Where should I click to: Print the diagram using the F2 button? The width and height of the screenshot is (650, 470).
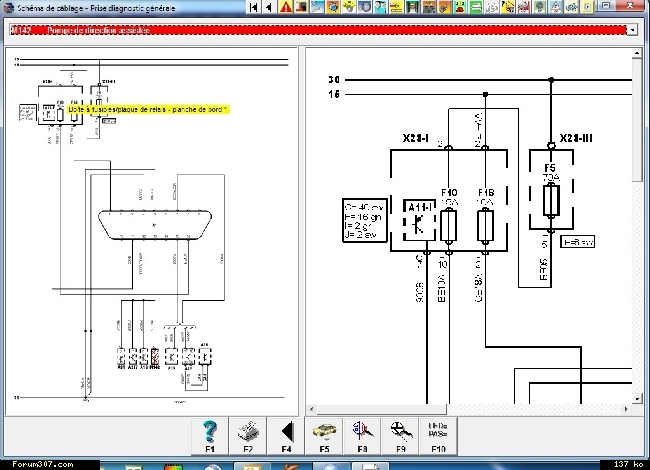[x=248, y=436]
